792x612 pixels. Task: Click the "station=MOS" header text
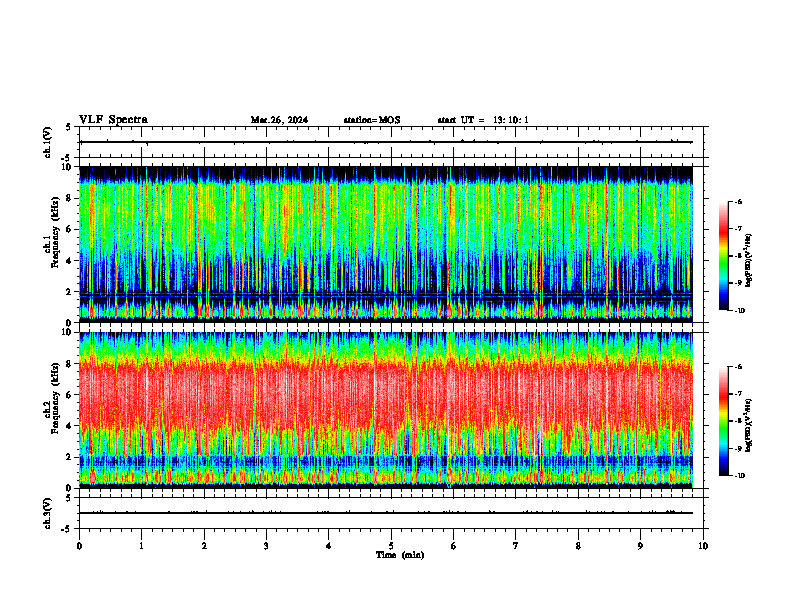(x=372, y=120)
